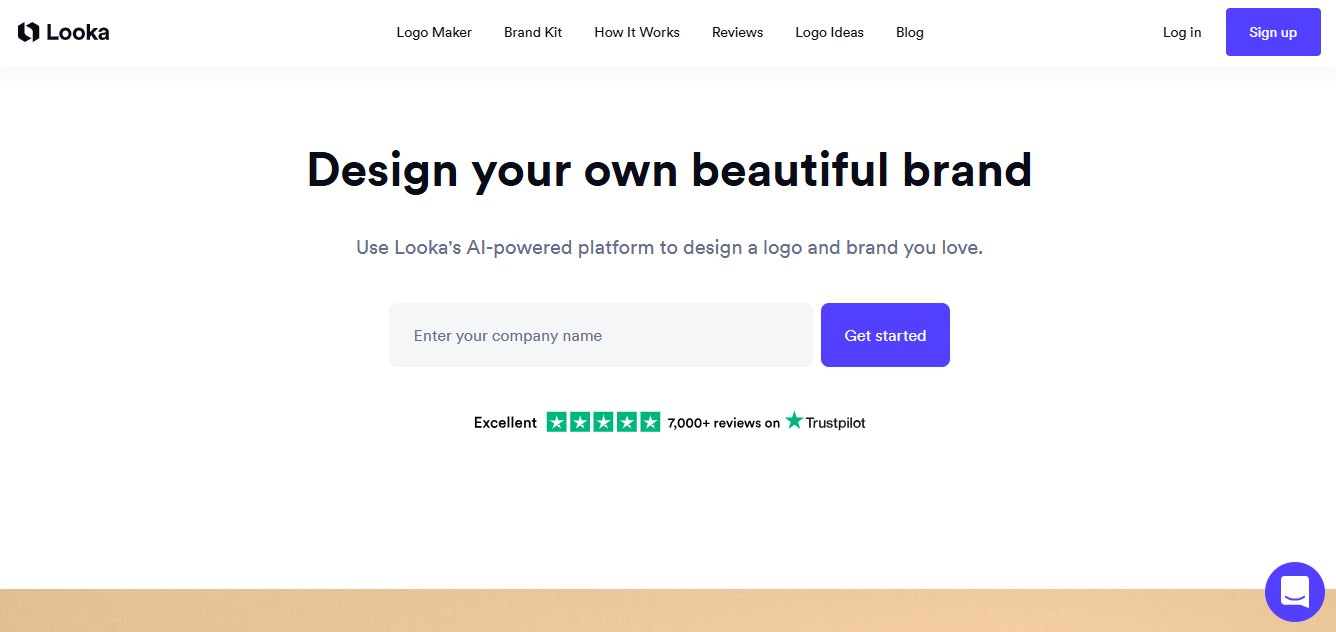Click the Trustpilot wordmark link

[835, 422]
